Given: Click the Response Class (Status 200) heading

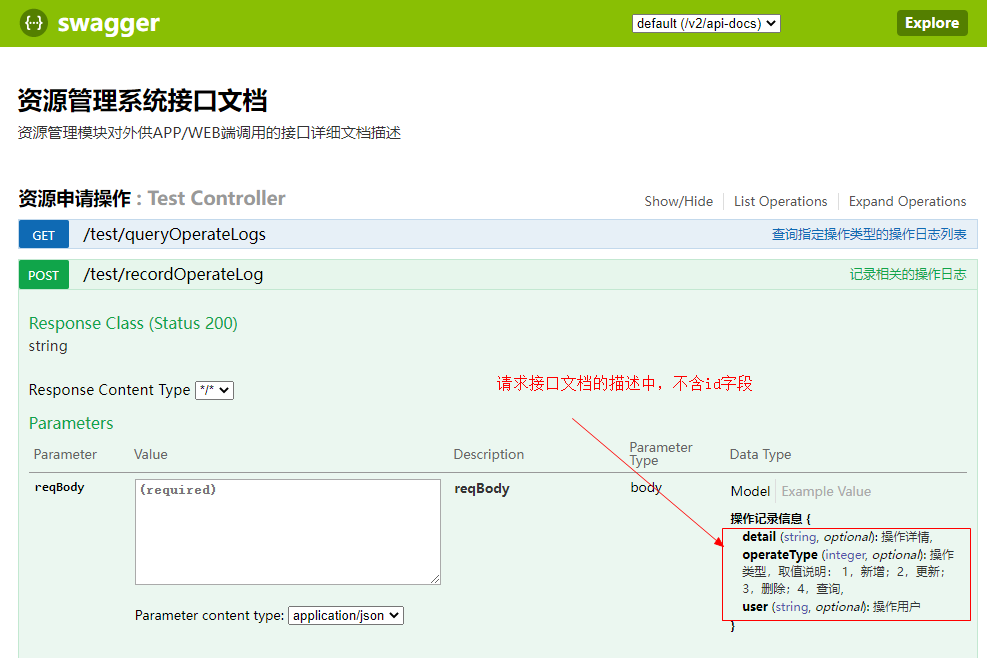Looking at the screenshot, I should click(133, 323).
